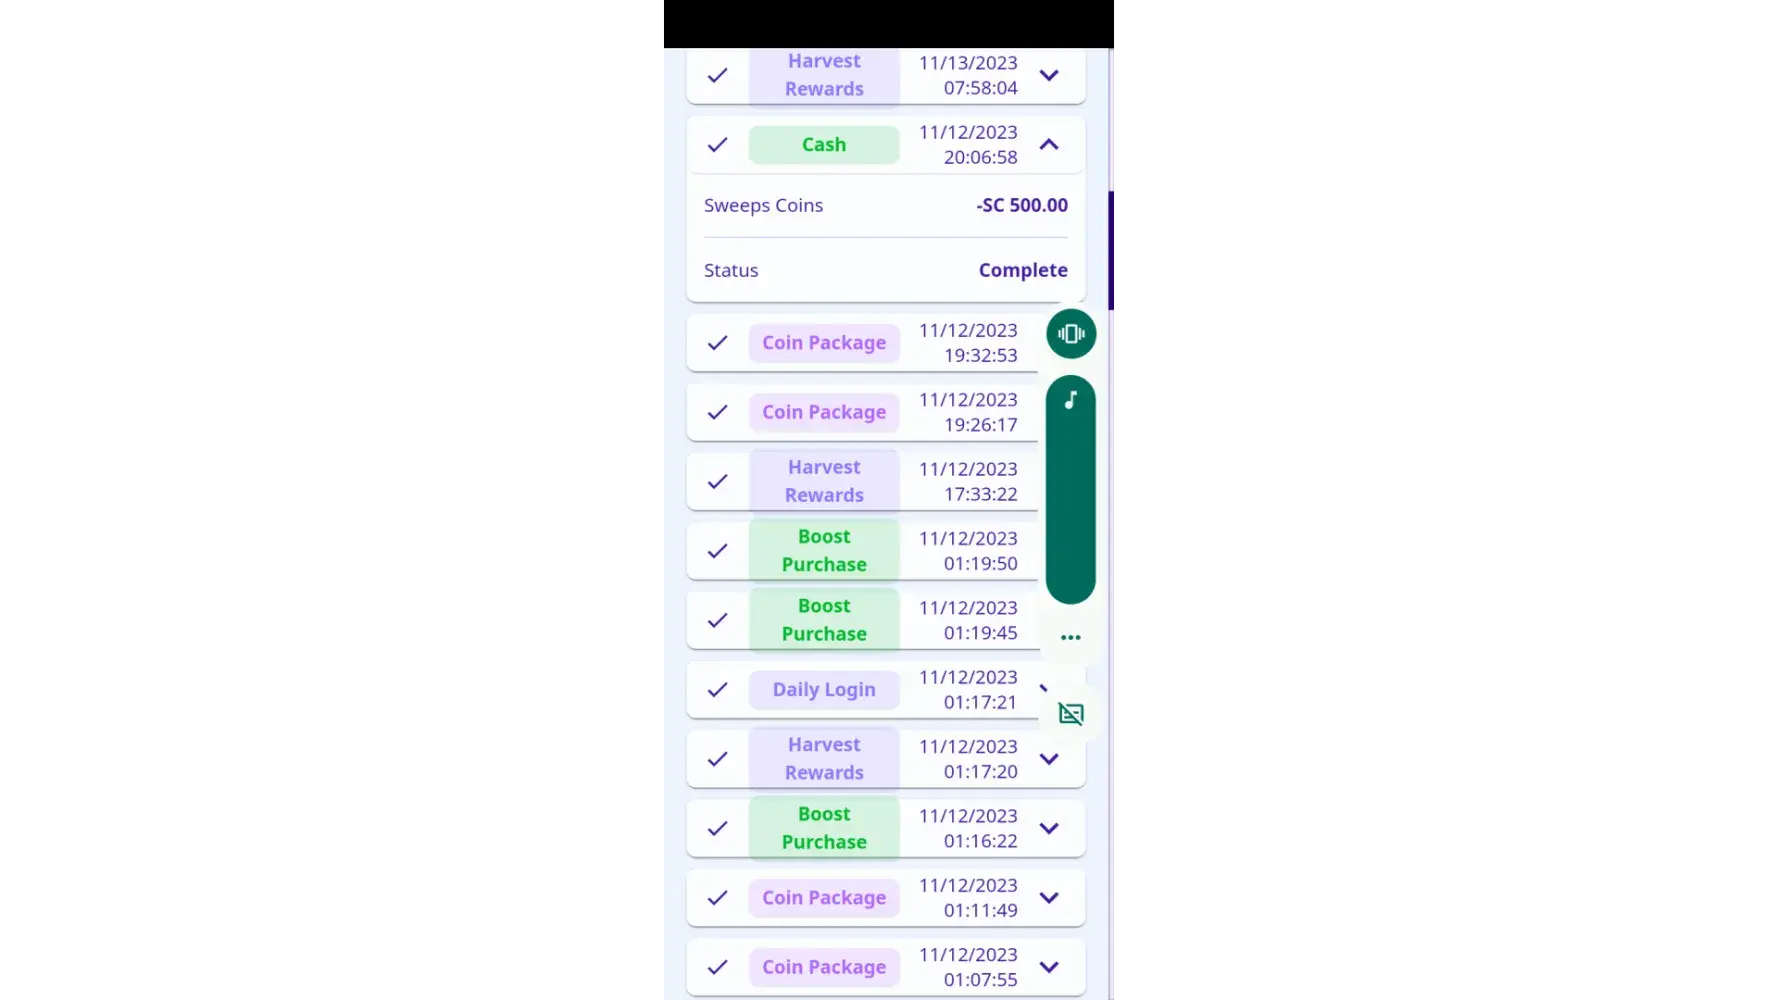Expand the 07:58:04 Harvest Rewards entry
The height and width of the screenshot is (1000, 1778).
coord(1049,75)
